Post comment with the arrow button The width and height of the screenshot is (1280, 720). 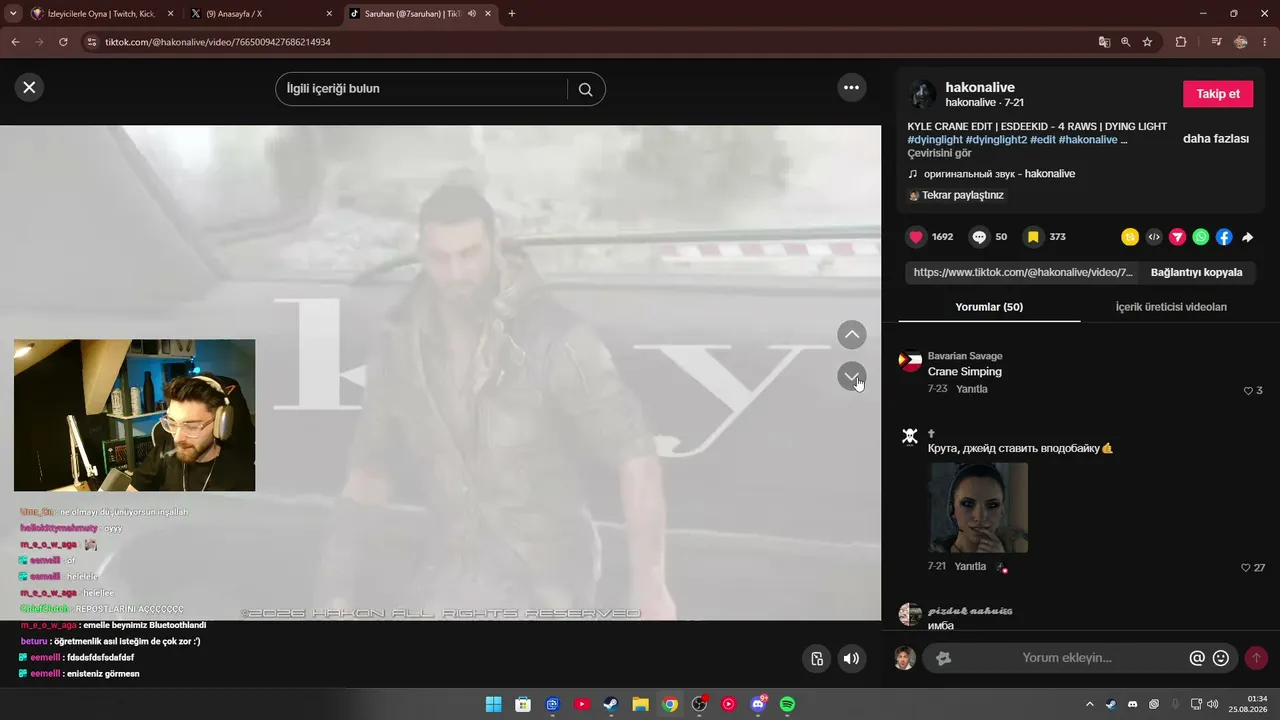[x=1256, y=658]
